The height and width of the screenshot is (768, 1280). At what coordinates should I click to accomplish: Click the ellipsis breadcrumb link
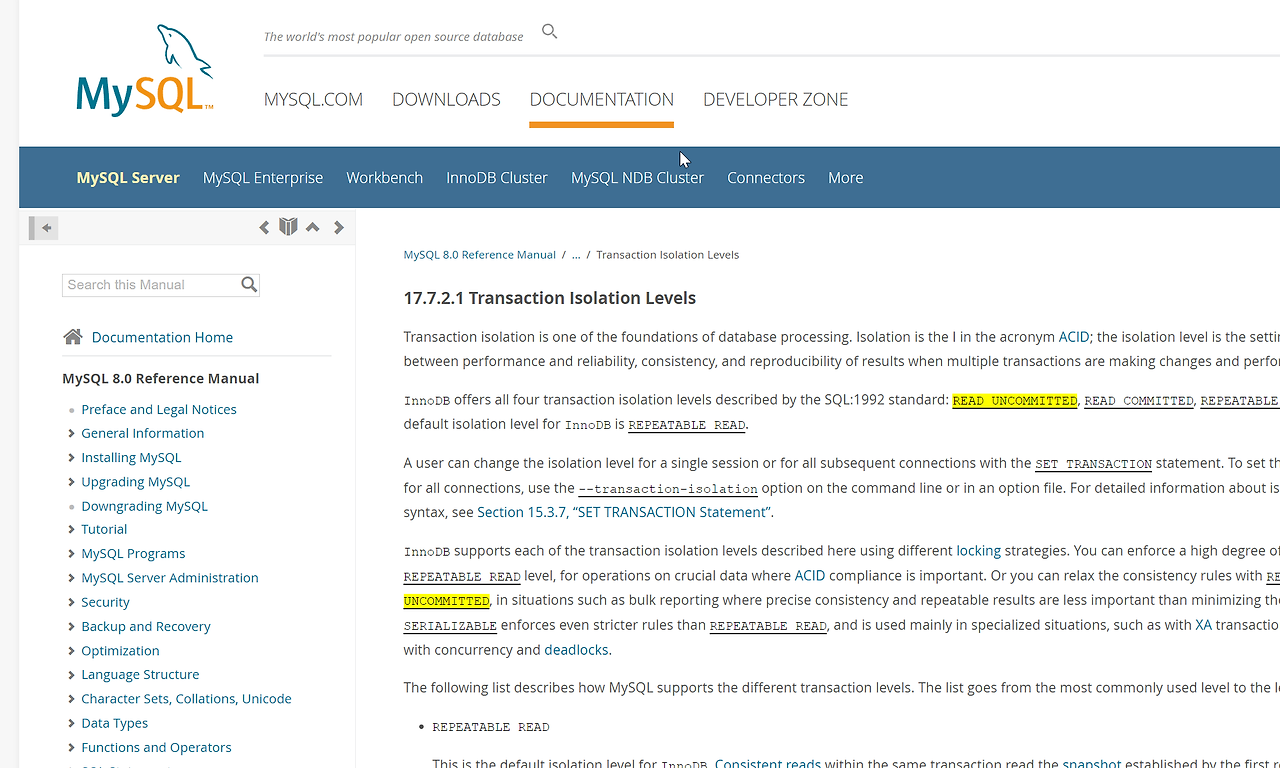click(x=576, y=255)
